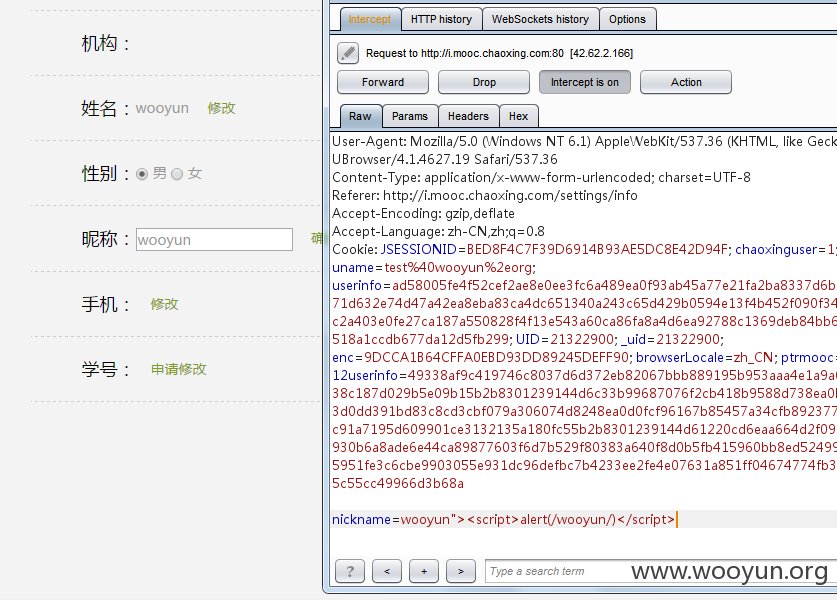Forward the intercepted request
The height and width of the screenshot is (600, 837).
click(383, 82)
